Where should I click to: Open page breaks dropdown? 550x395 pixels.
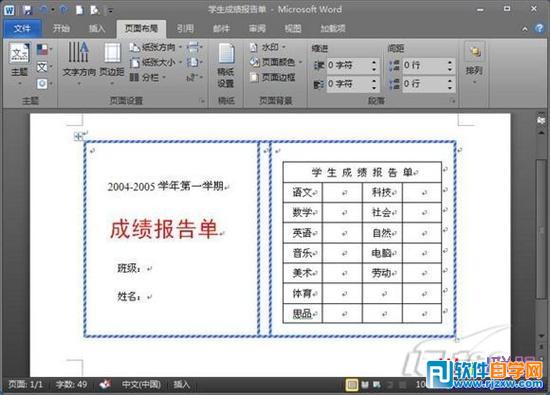coord(195,47)
